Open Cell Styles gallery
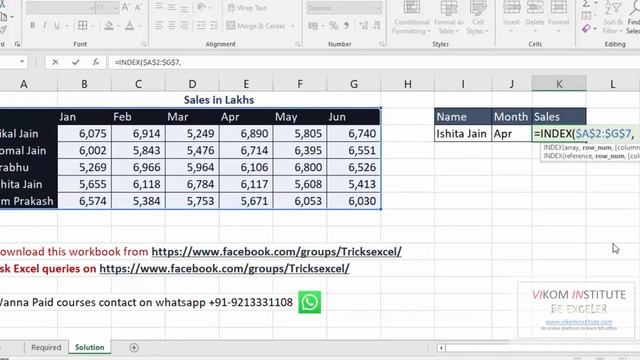The image size is (640, 360). click(x=477, y=18)
